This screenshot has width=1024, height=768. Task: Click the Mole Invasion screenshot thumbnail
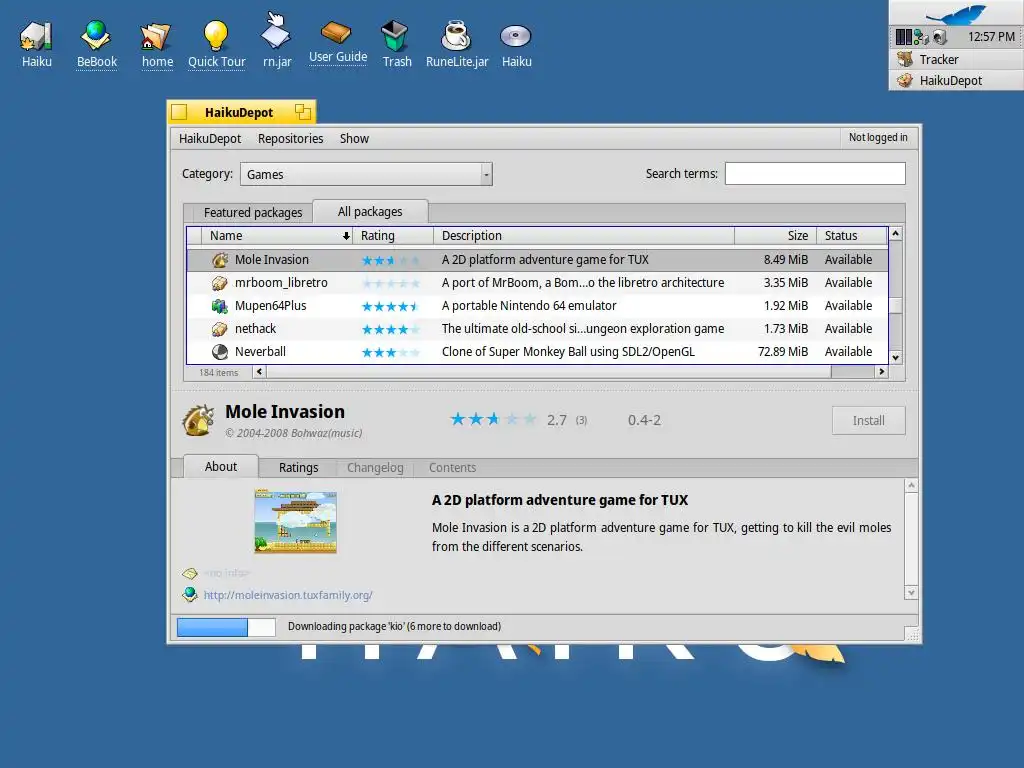[295, 522]
